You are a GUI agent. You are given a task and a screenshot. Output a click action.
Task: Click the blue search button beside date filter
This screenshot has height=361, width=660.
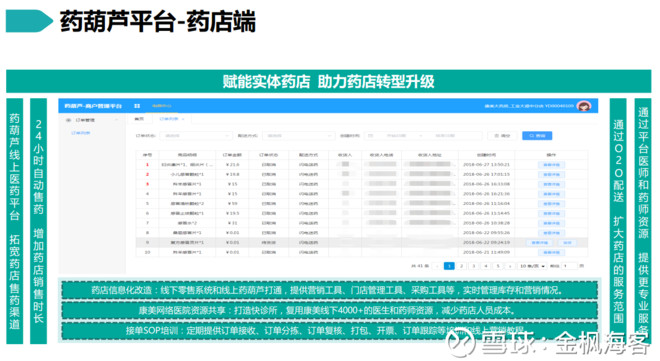(x=537, y=135)
